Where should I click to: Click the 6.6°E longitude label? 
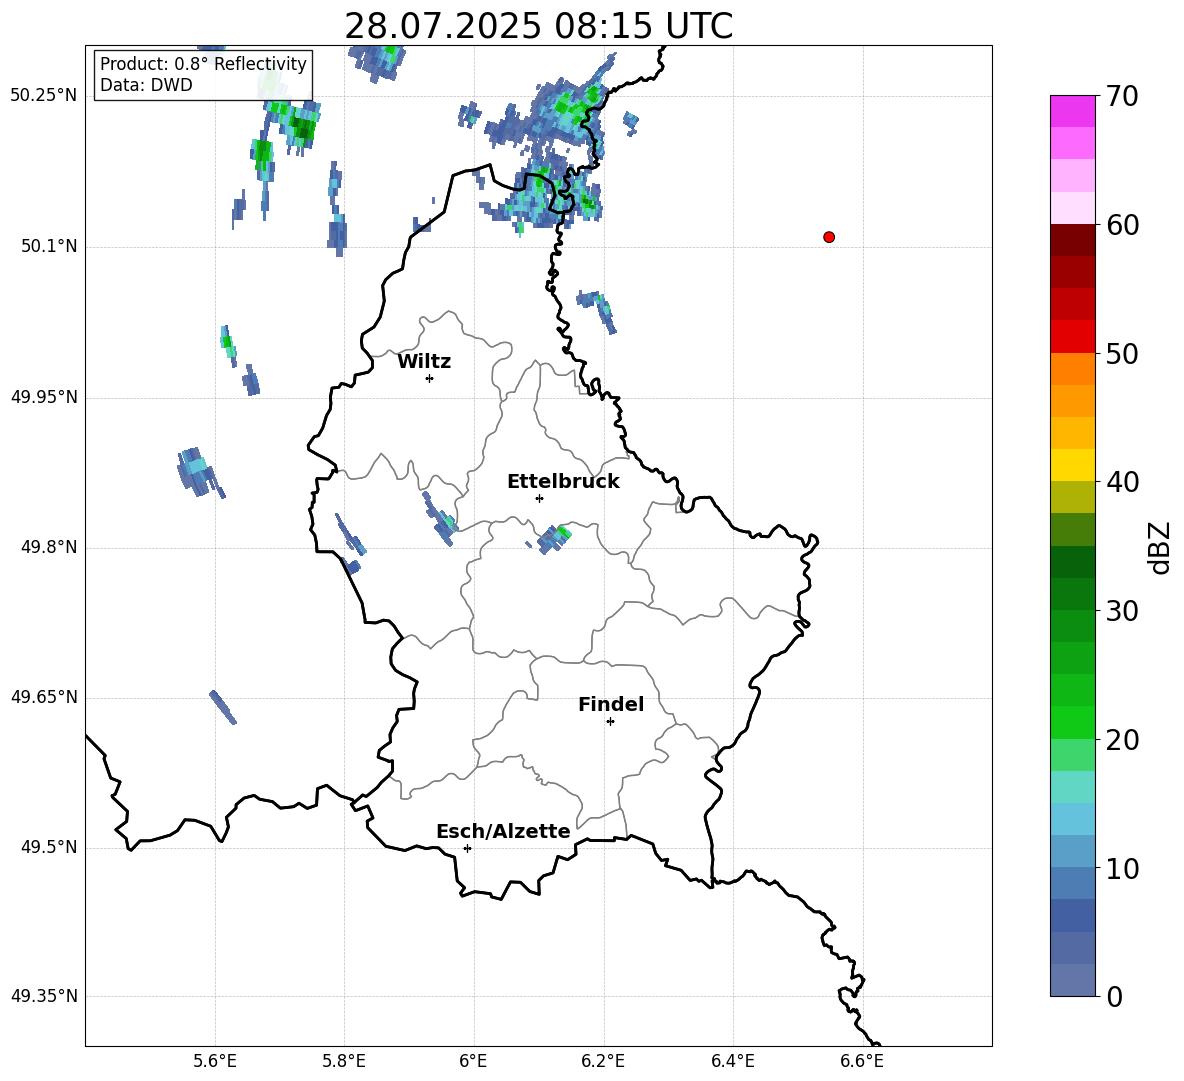pos(862,1061)
